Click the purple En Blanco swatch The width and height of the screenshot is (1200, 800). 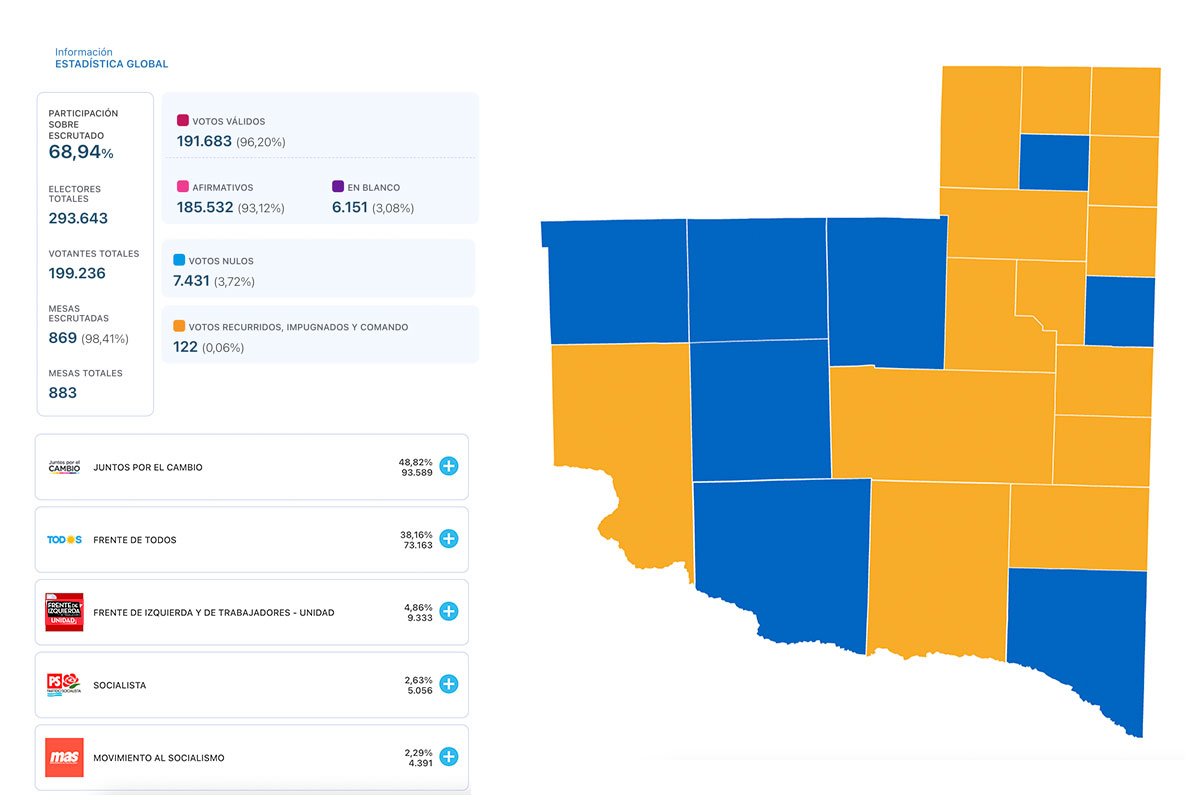(x=338, y=187)
